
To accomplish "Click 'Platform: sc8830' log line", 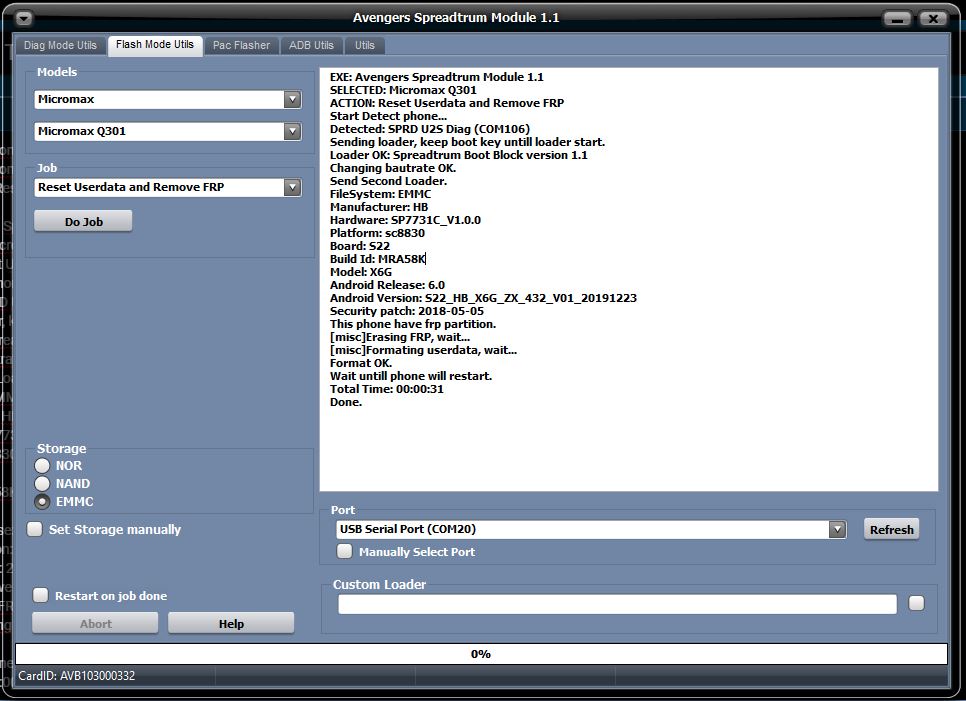I will (x=377, y=233).
